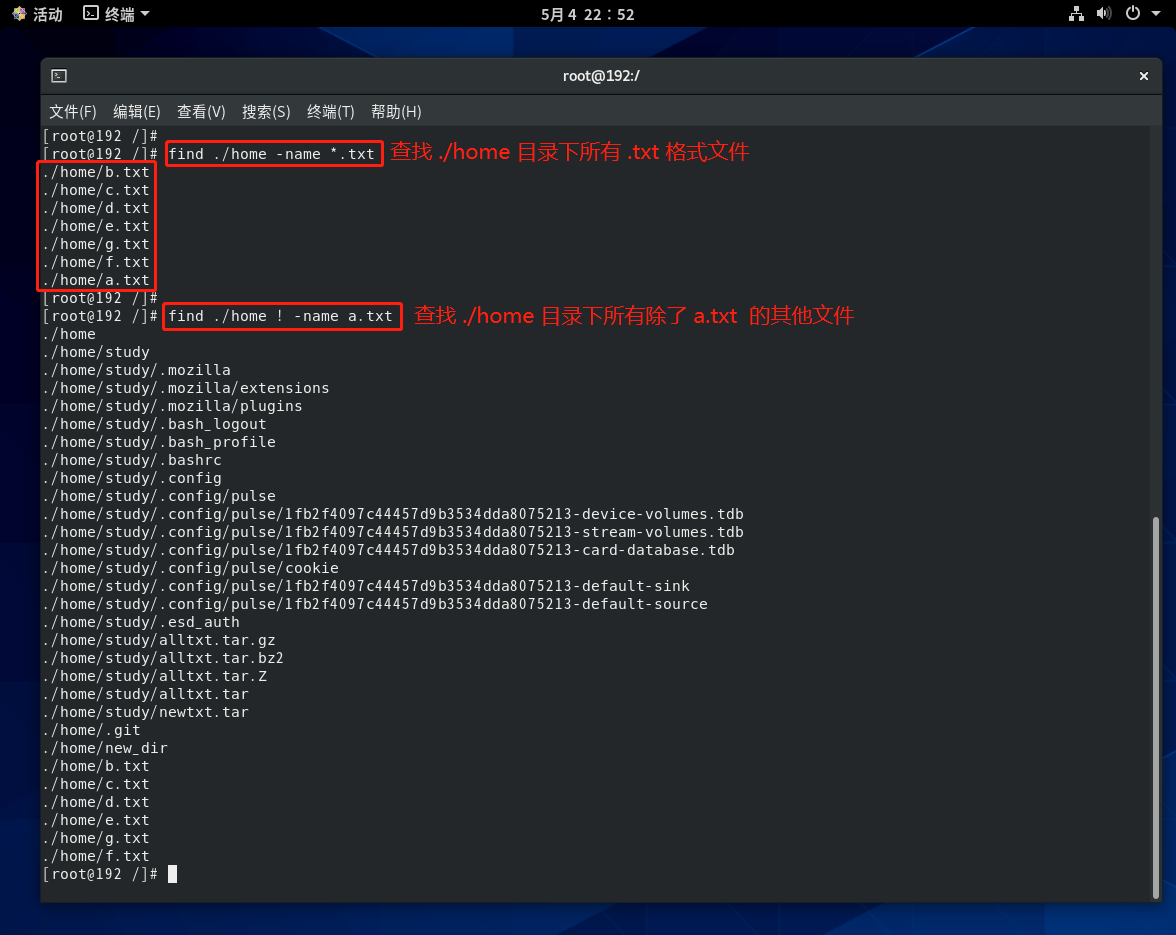The width and height of the screenshot is (1176, 935).
Task: Click the ./home/study/alltxt.tar.gz output line
Action: coord(159,640)
